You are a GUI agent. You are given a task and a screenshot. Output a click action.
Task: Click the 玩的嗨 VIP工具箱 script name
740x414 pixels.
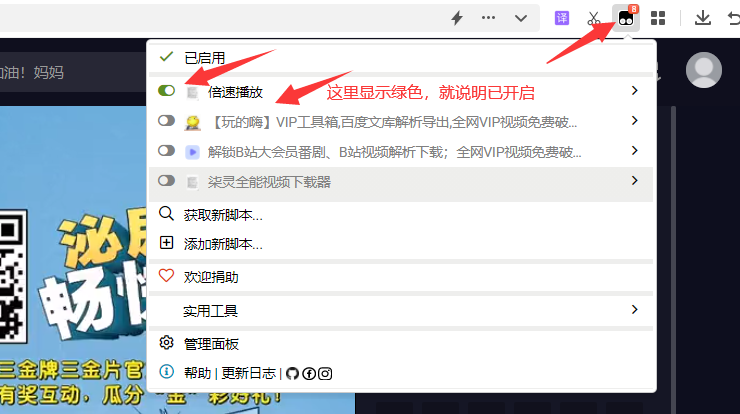pyautogui.click(x=392, y=122)
